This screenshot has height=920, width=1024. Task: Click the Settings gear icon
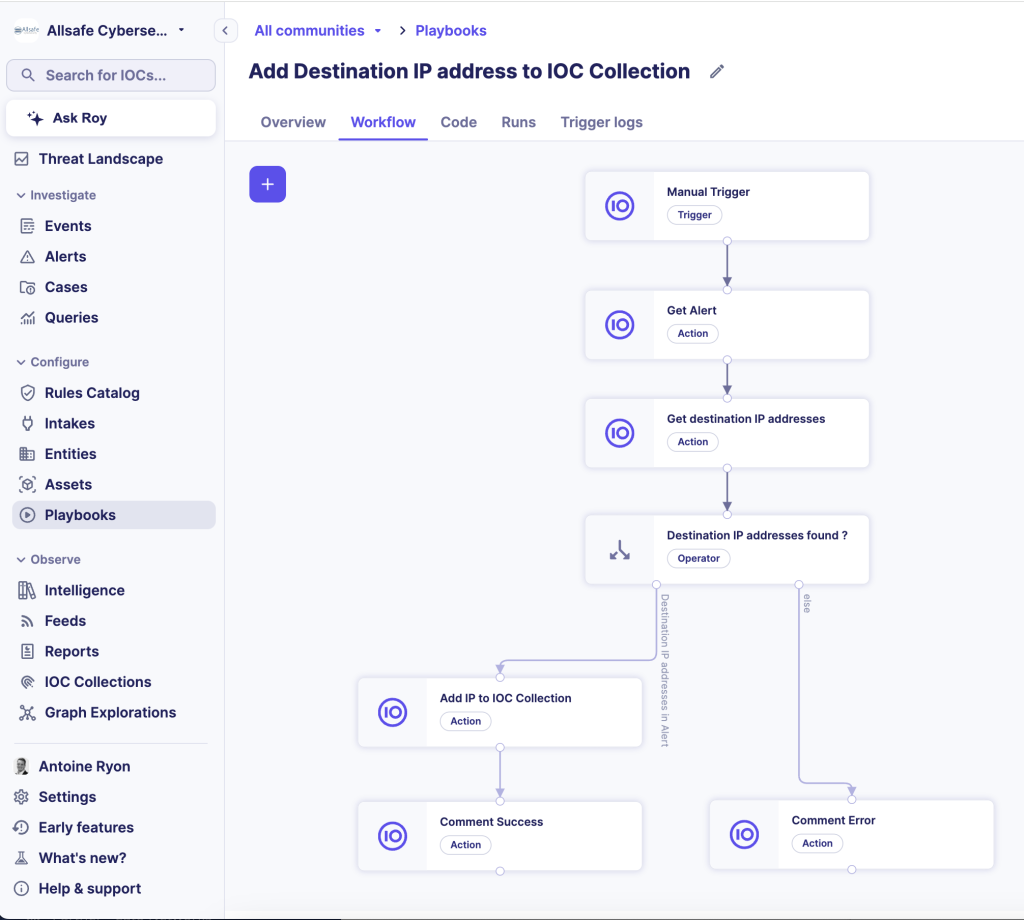click(x=22, y=797)
